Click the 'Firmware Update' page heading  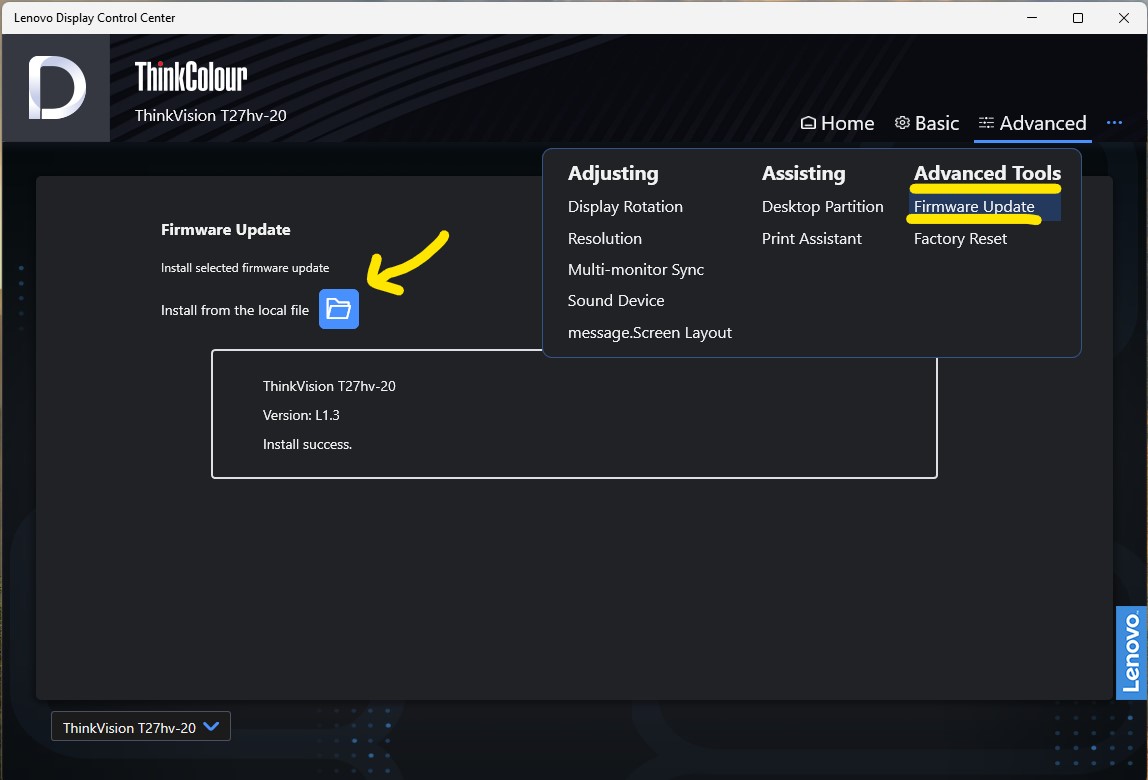click(226, 229)
